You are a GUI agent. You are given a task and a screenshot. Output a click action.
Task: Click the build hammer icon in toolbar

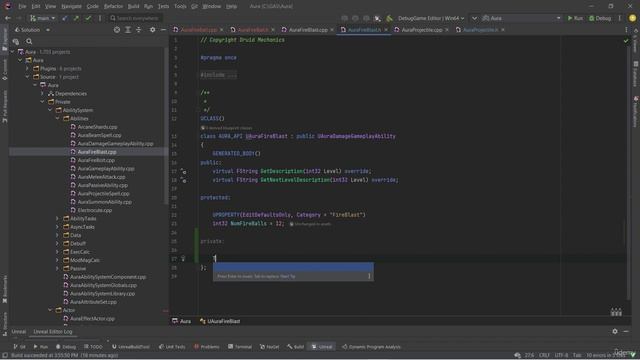tap(389, 18)
